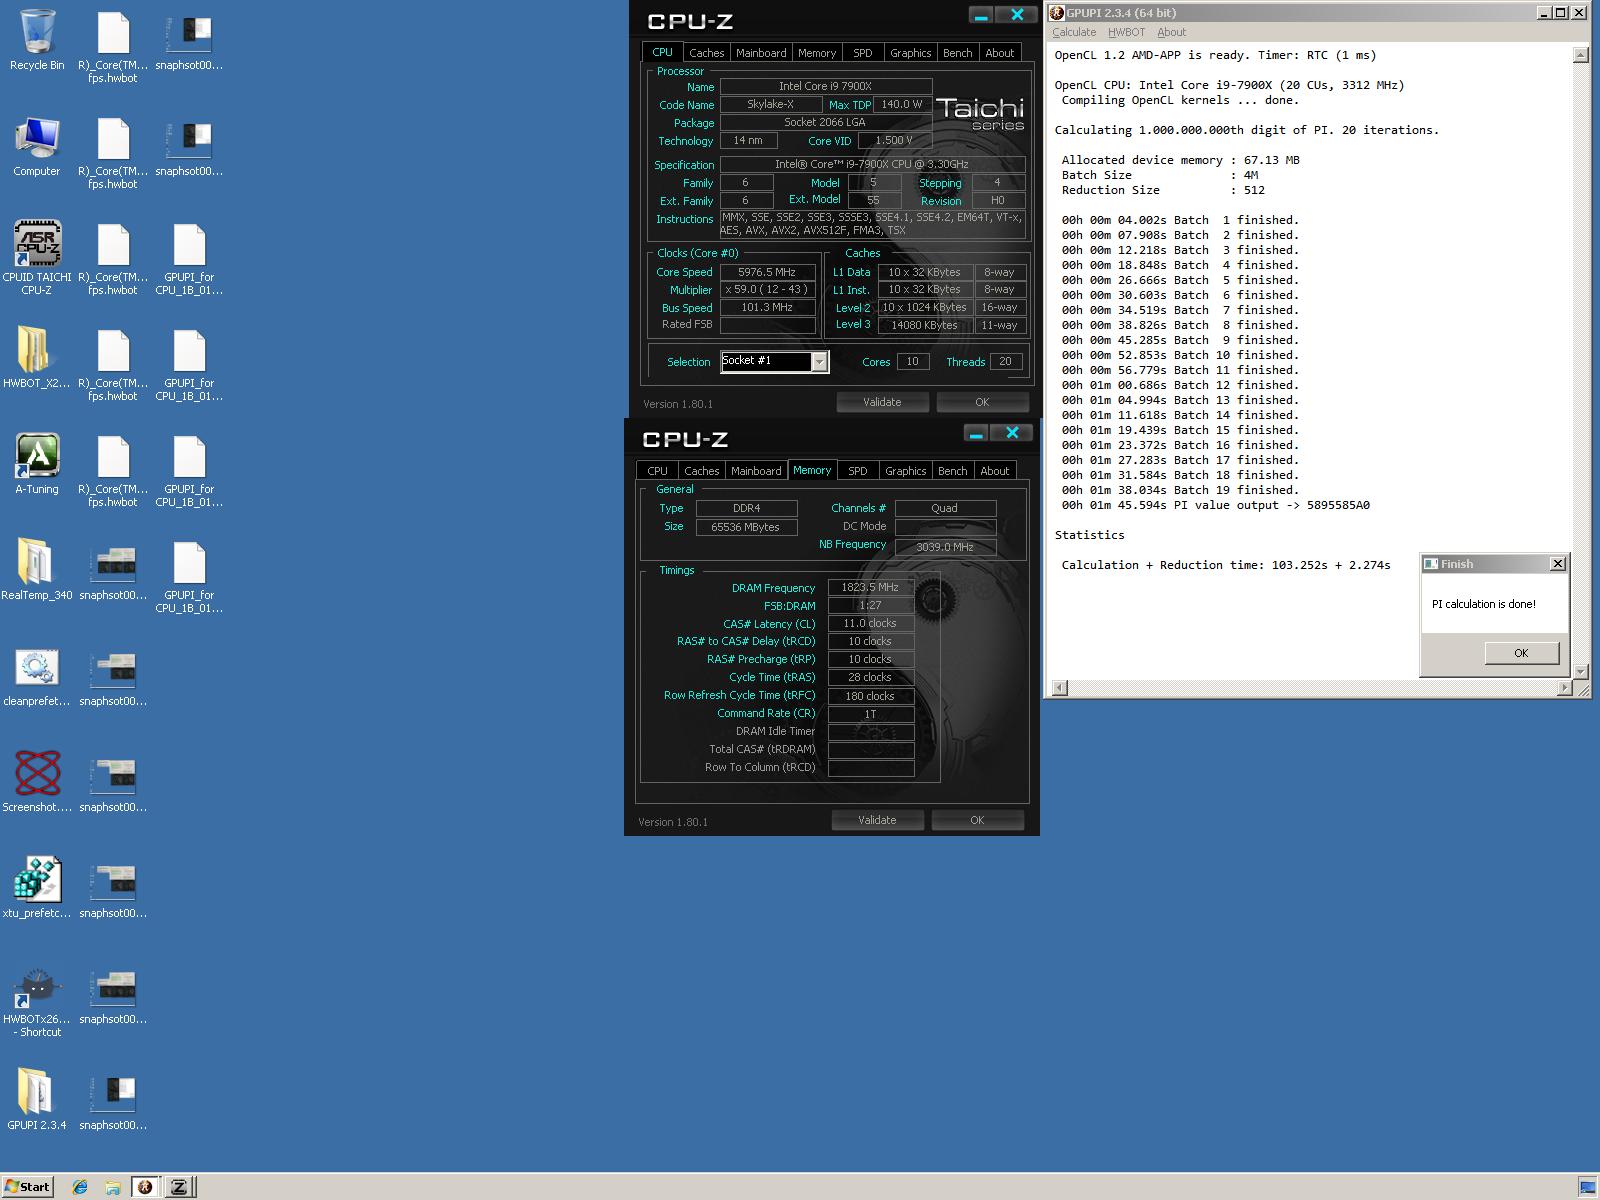This screenshot has height=1200, width=1600.
Task: Click the GPUPI title bar app icon
Action: pyautogui.click(x=1056, y=13)
